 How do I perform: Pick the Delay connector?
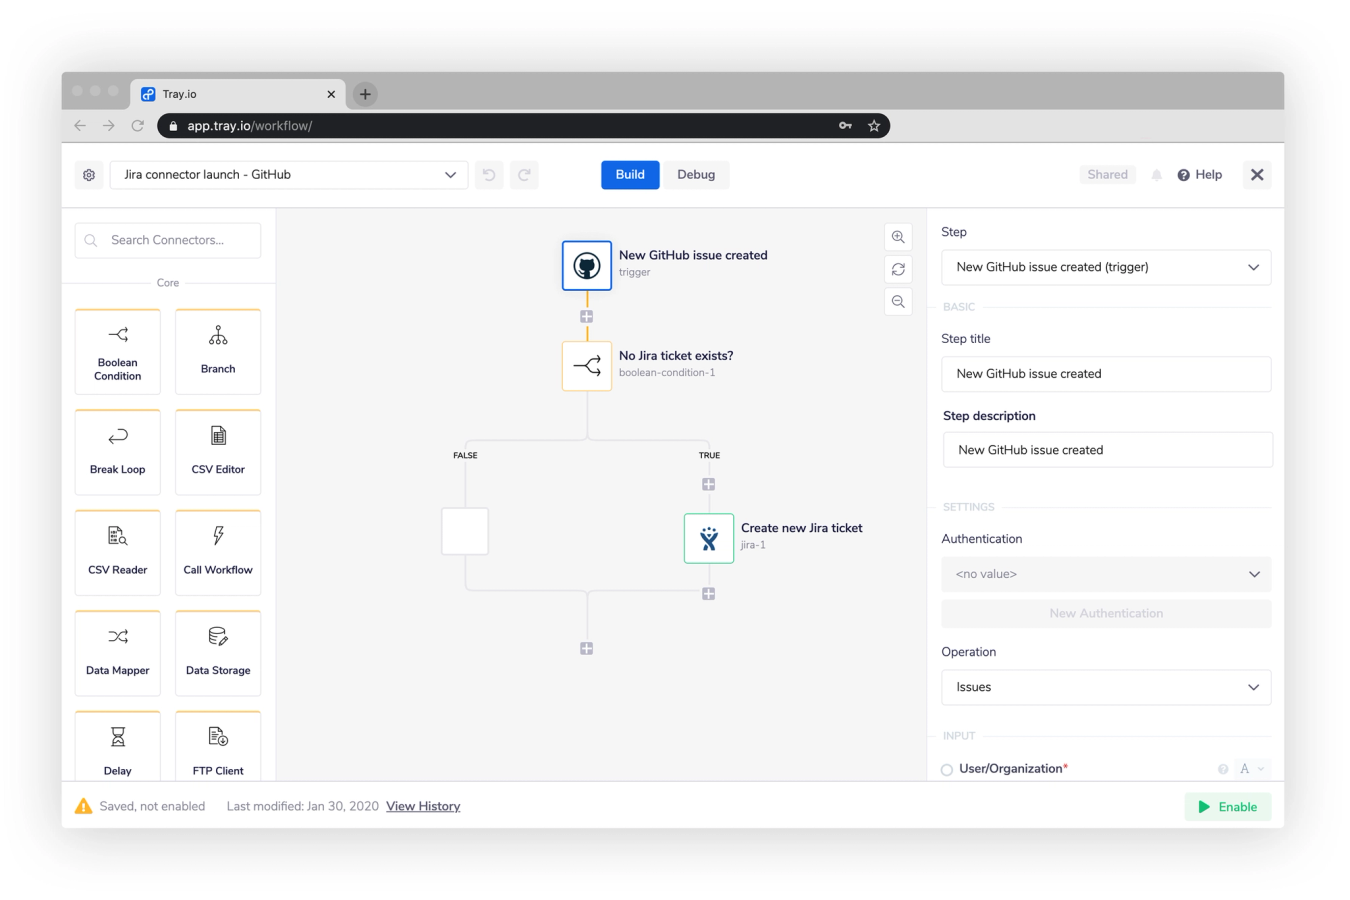point(118,746)
